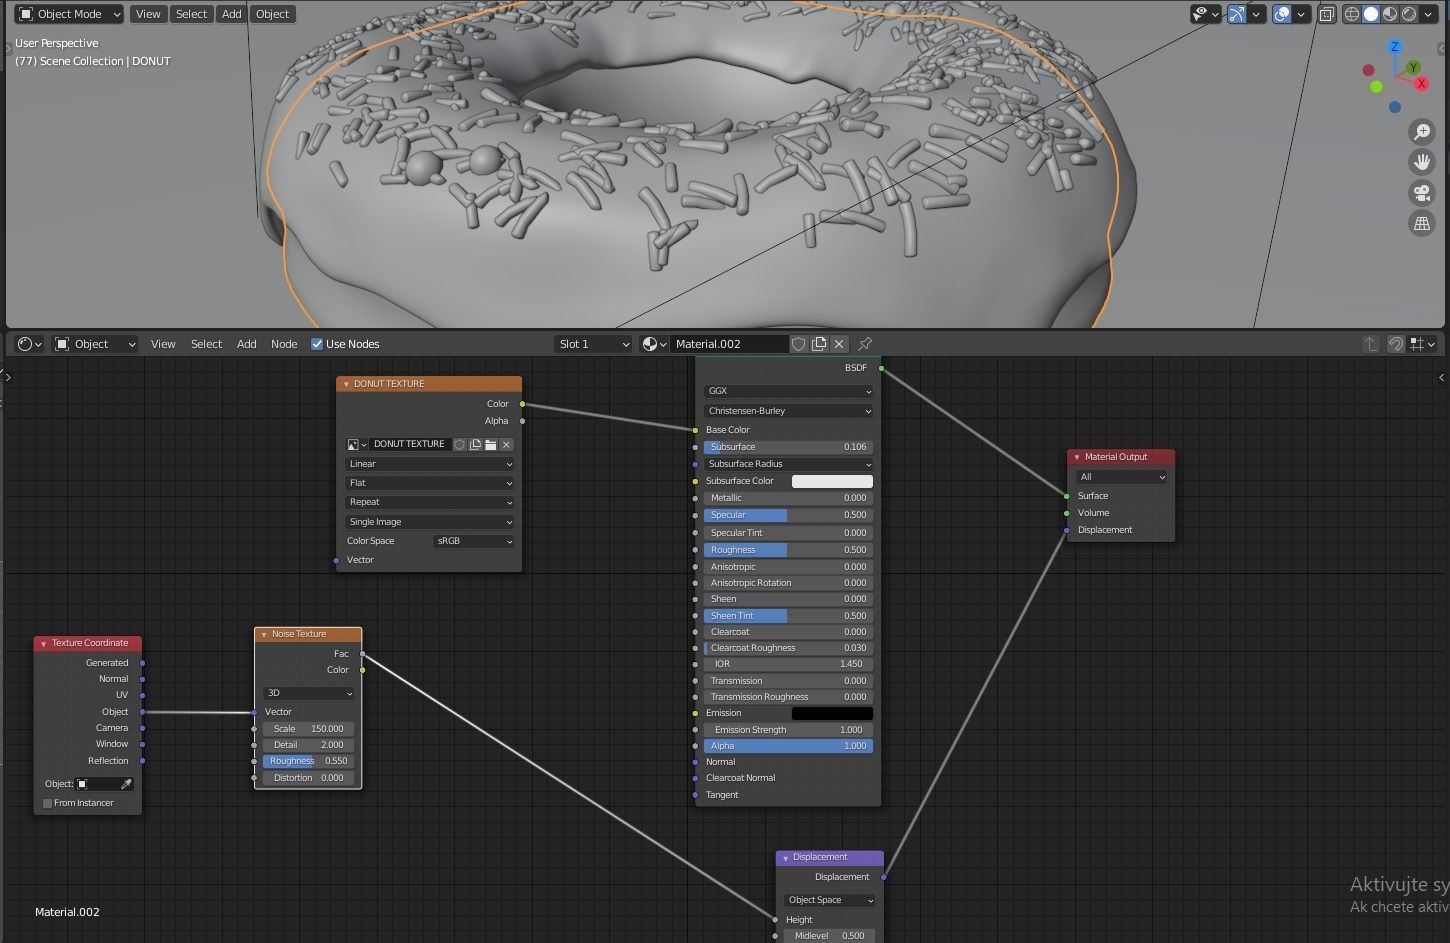1450x943 pixels.
Task: Open the viewport shading options dropdown
Action: pos(1427,14)
